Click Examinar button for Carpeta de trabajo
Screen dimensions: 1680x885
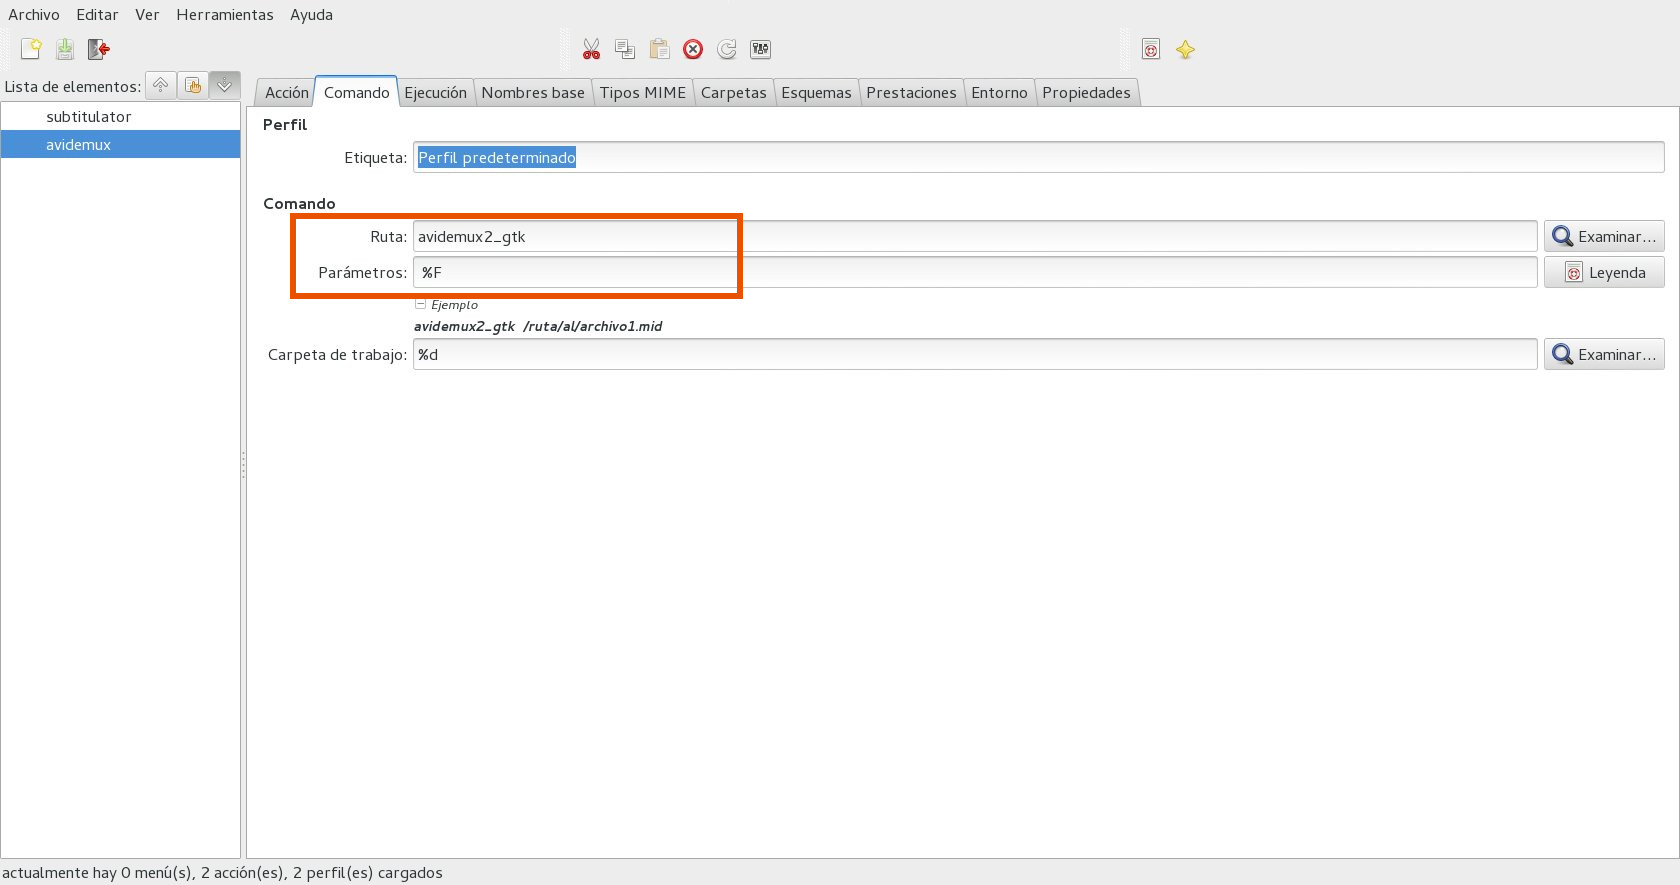1604,354
